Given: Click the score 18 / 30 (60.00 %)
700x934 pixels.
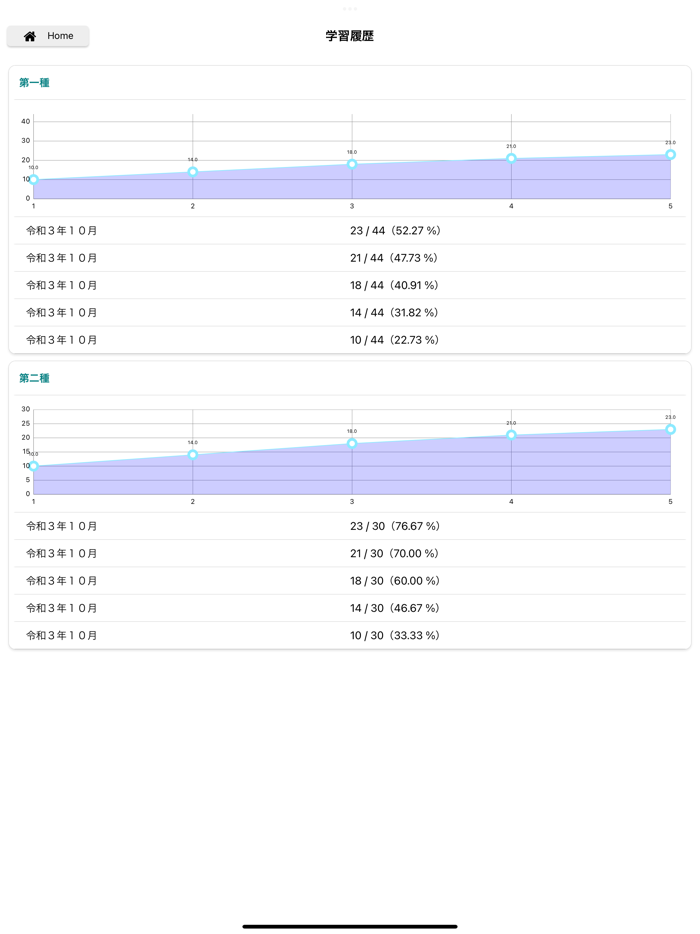Looking at the screenshot, I should point(395,581).
